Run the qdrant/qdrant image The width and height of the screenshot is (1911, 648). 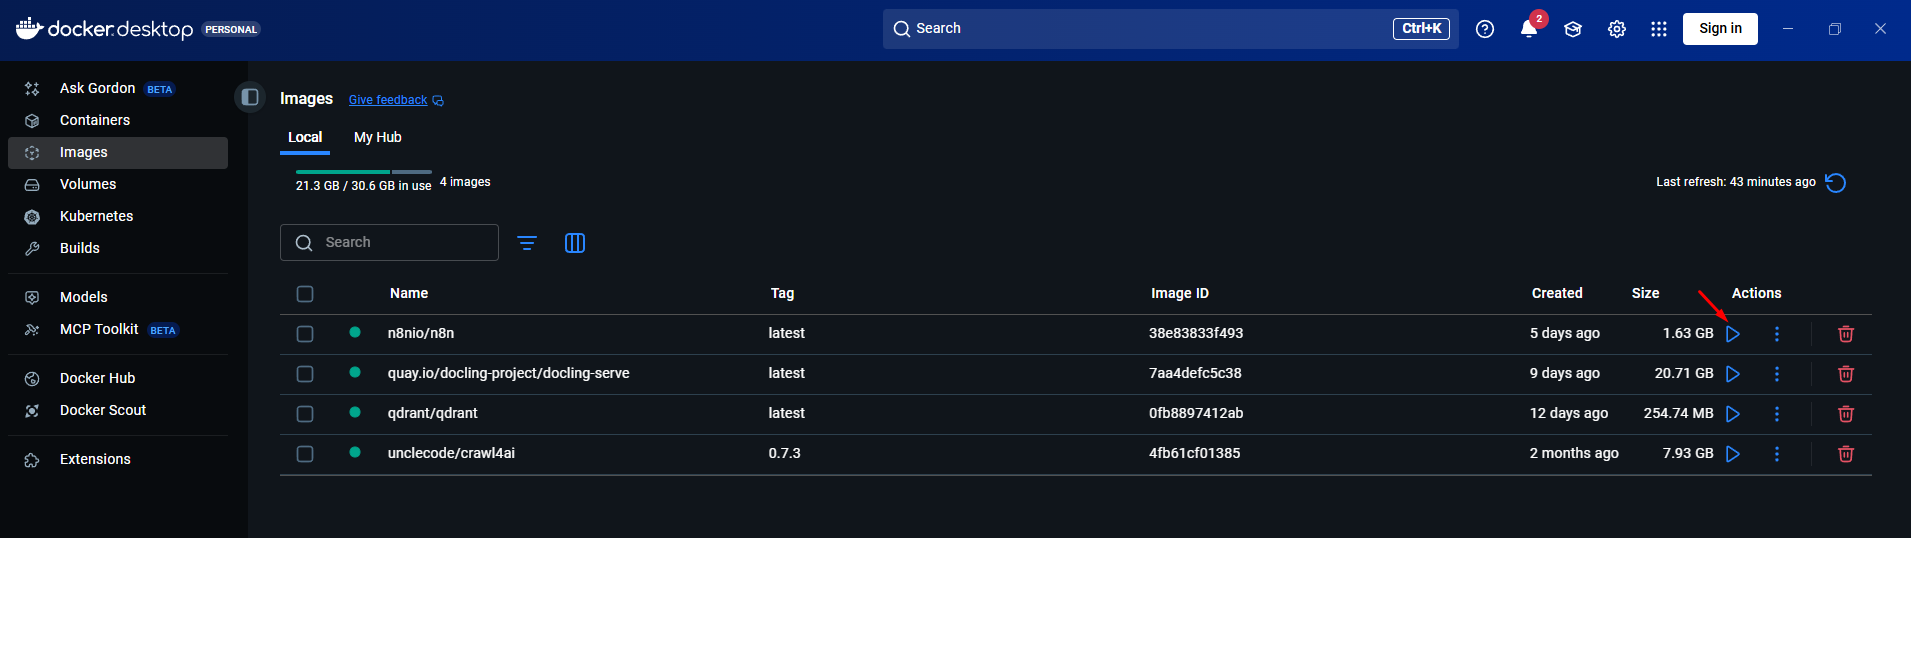click(x=1733, y=414)
